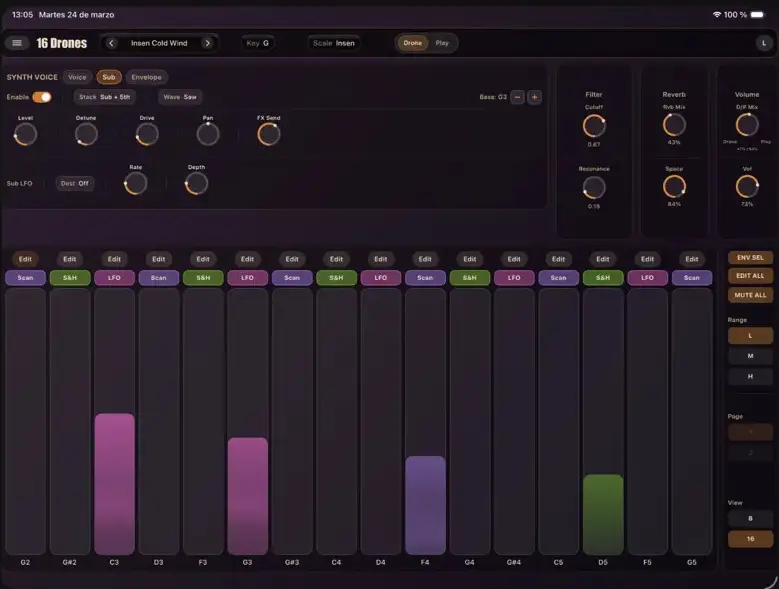
Task: Go to previous preset arrow
Action: click(x=111, y=43)
